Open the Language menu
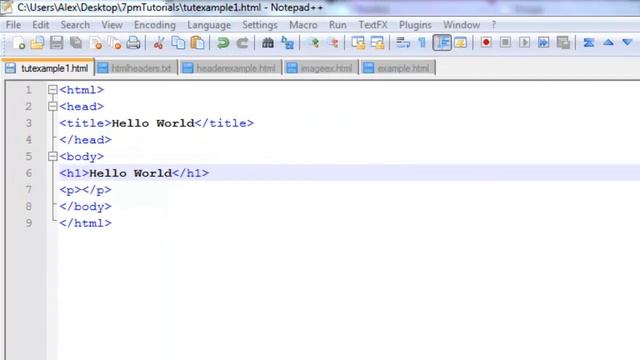This screenshot has height=360, width=640. pos(209,25)
